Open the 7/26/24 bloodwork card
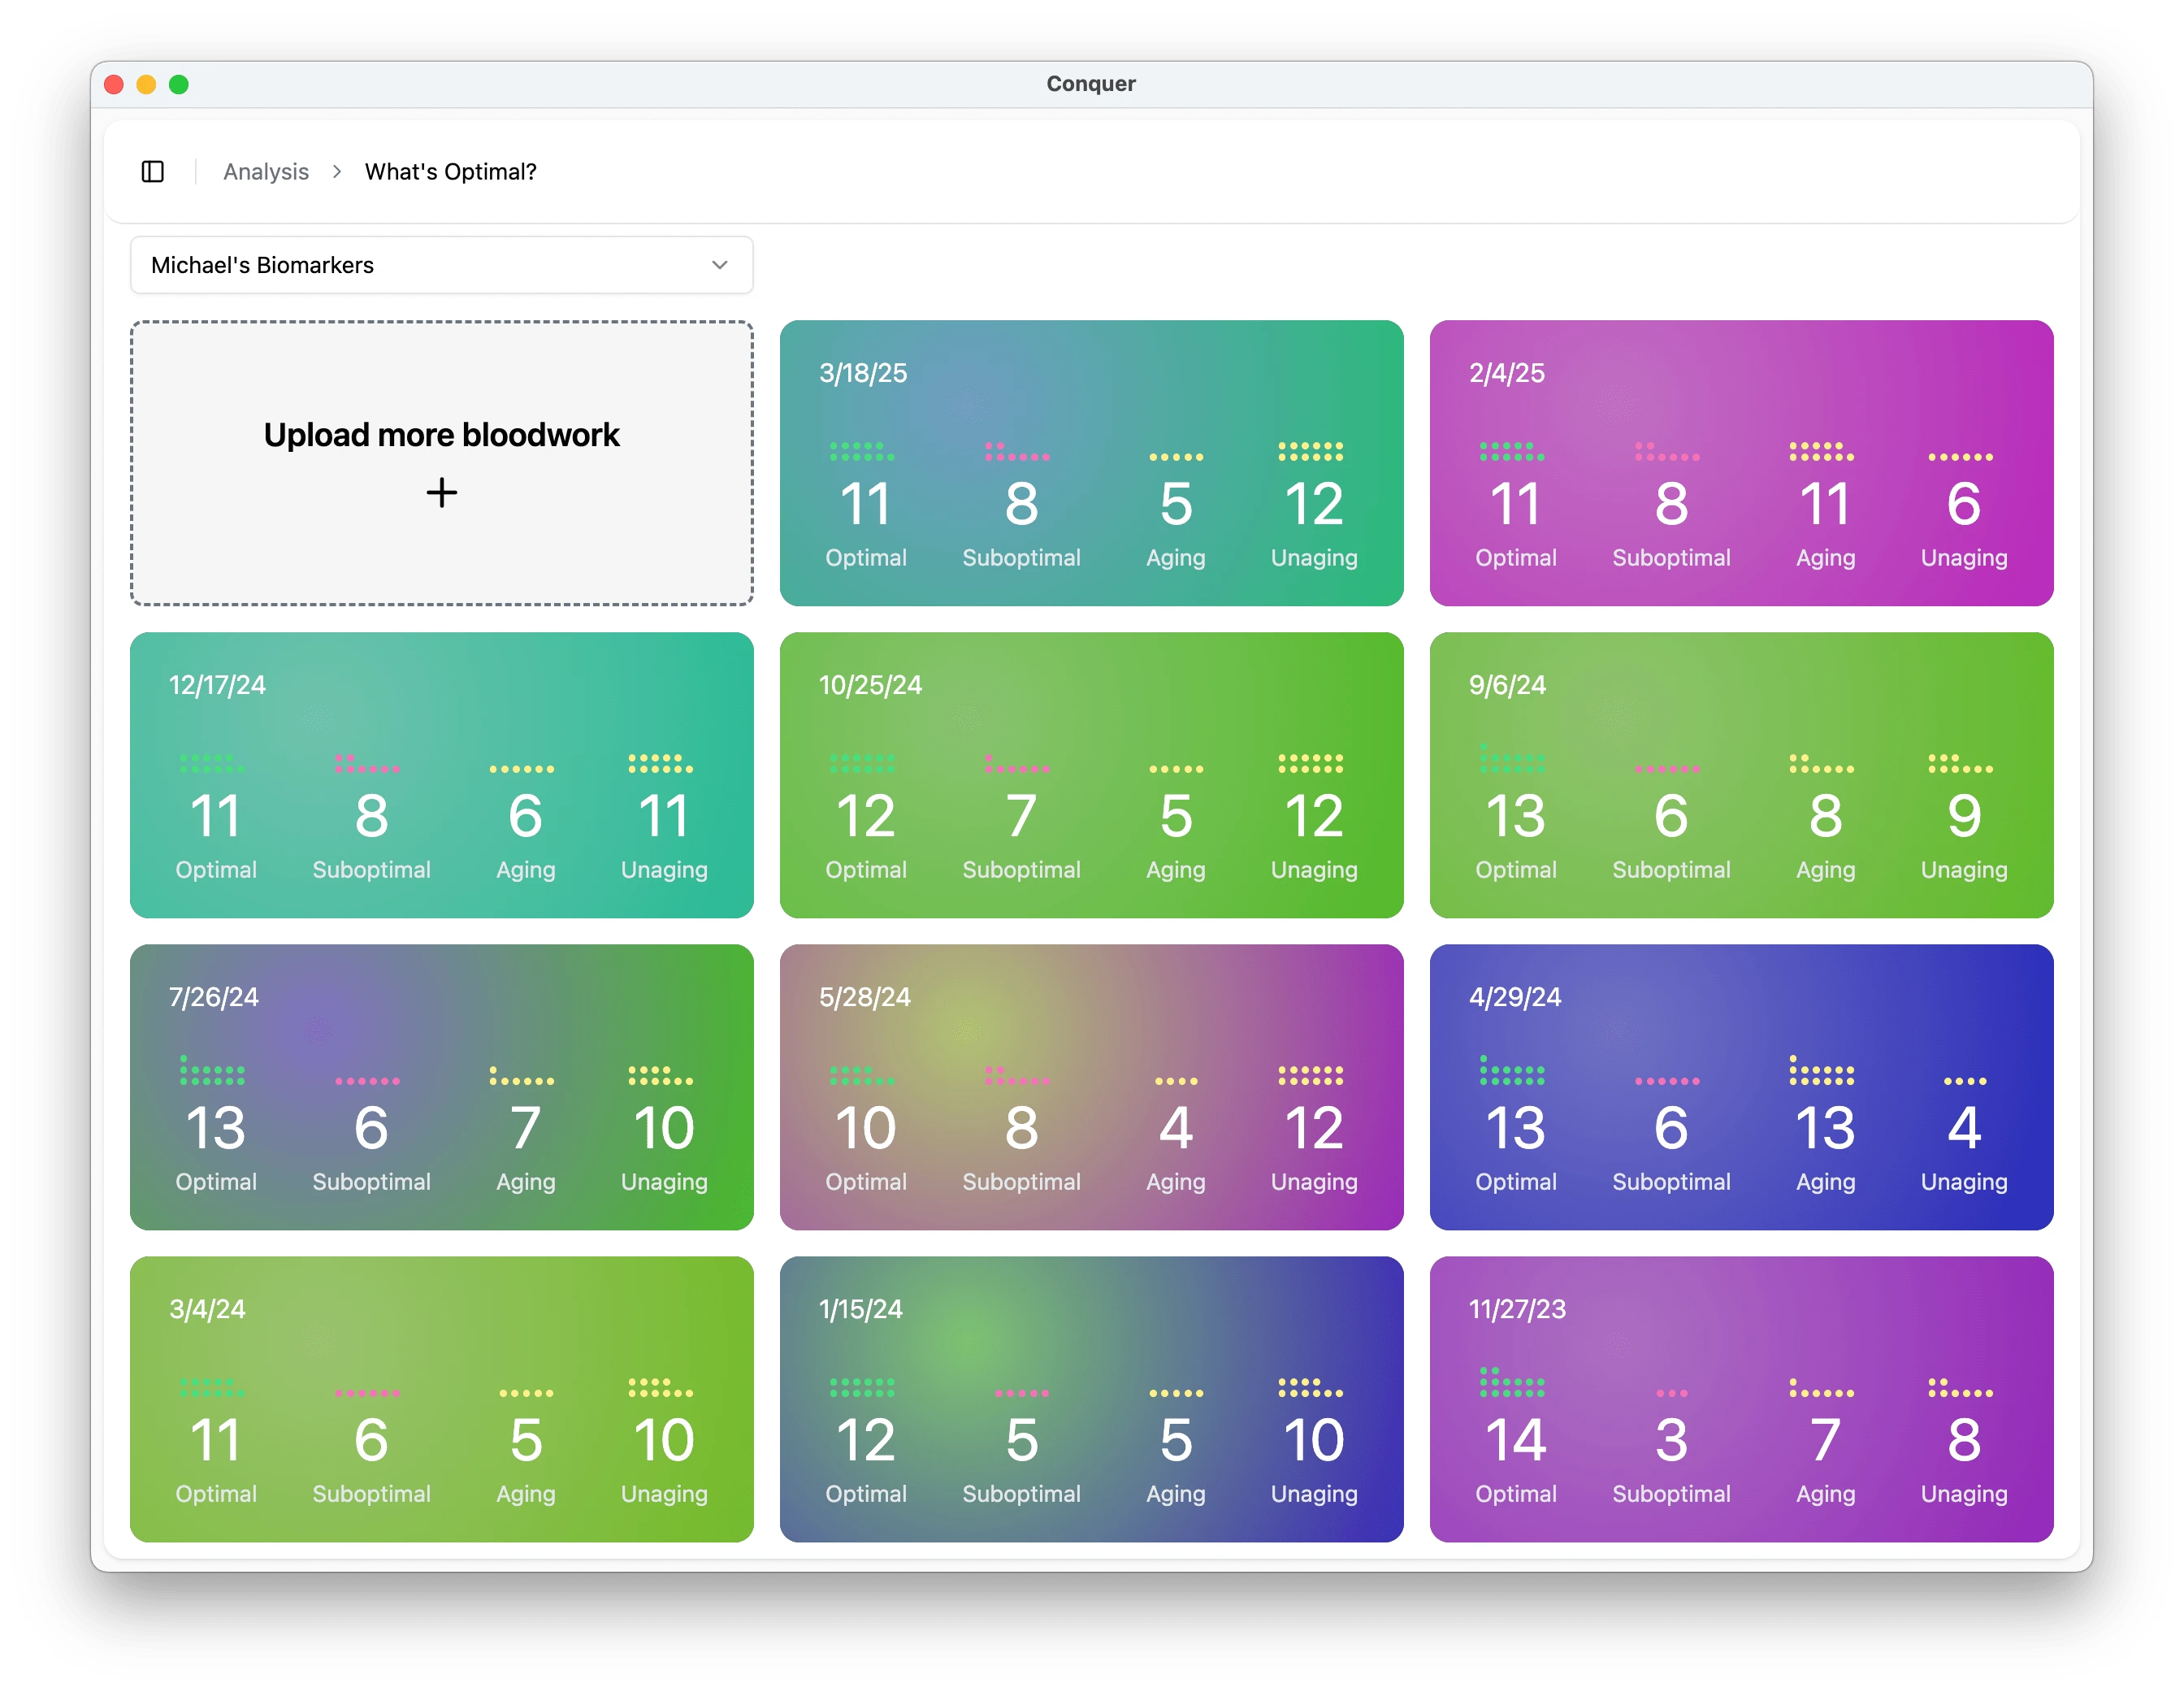The width and height of the screenshot is (2184, 1692). [x=441, y=1086]
